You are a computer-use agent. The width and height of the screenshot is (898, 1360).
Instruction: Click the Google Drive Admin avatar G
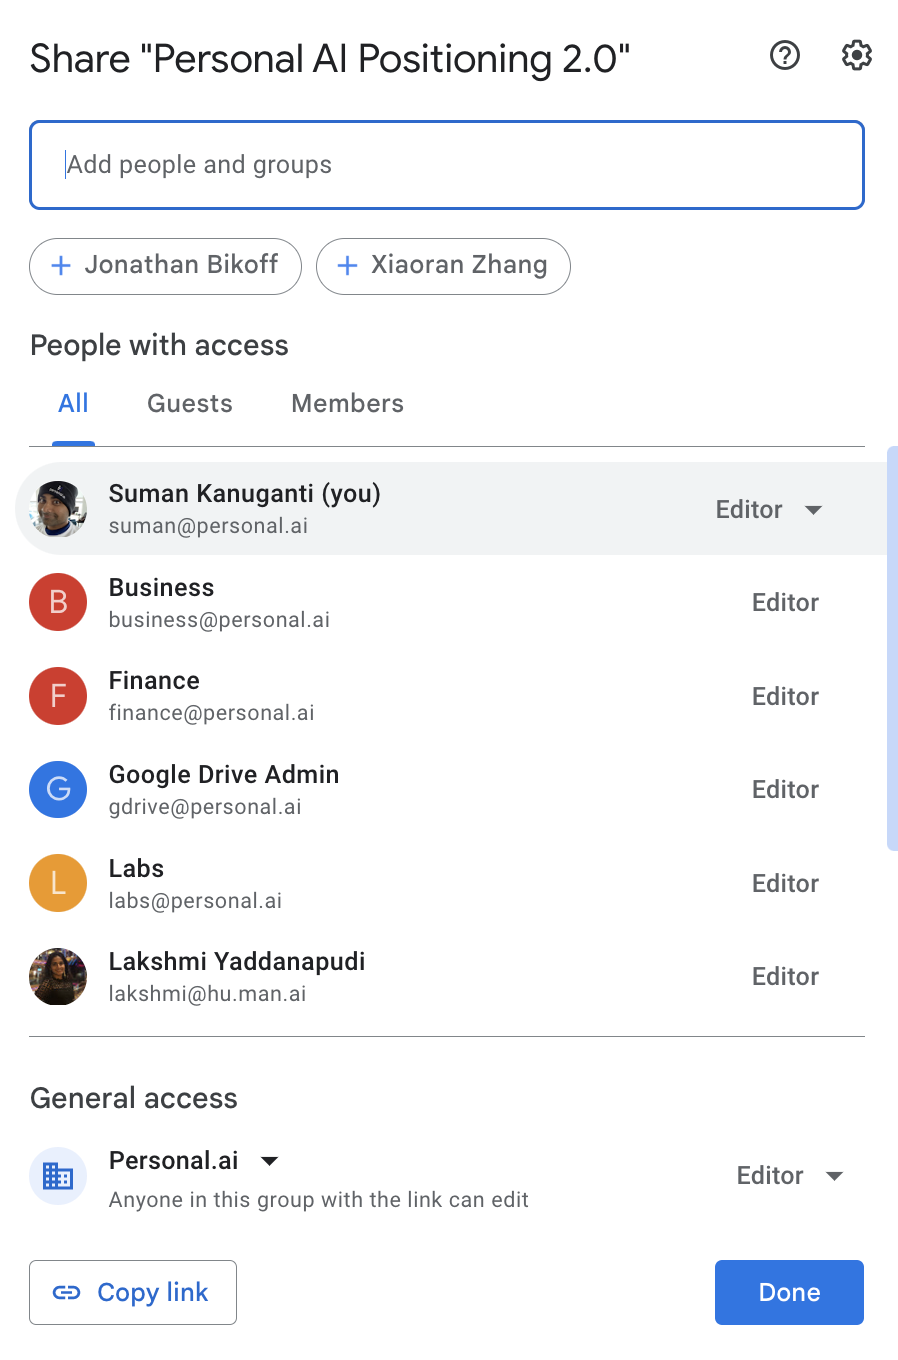tap(58, 789)
